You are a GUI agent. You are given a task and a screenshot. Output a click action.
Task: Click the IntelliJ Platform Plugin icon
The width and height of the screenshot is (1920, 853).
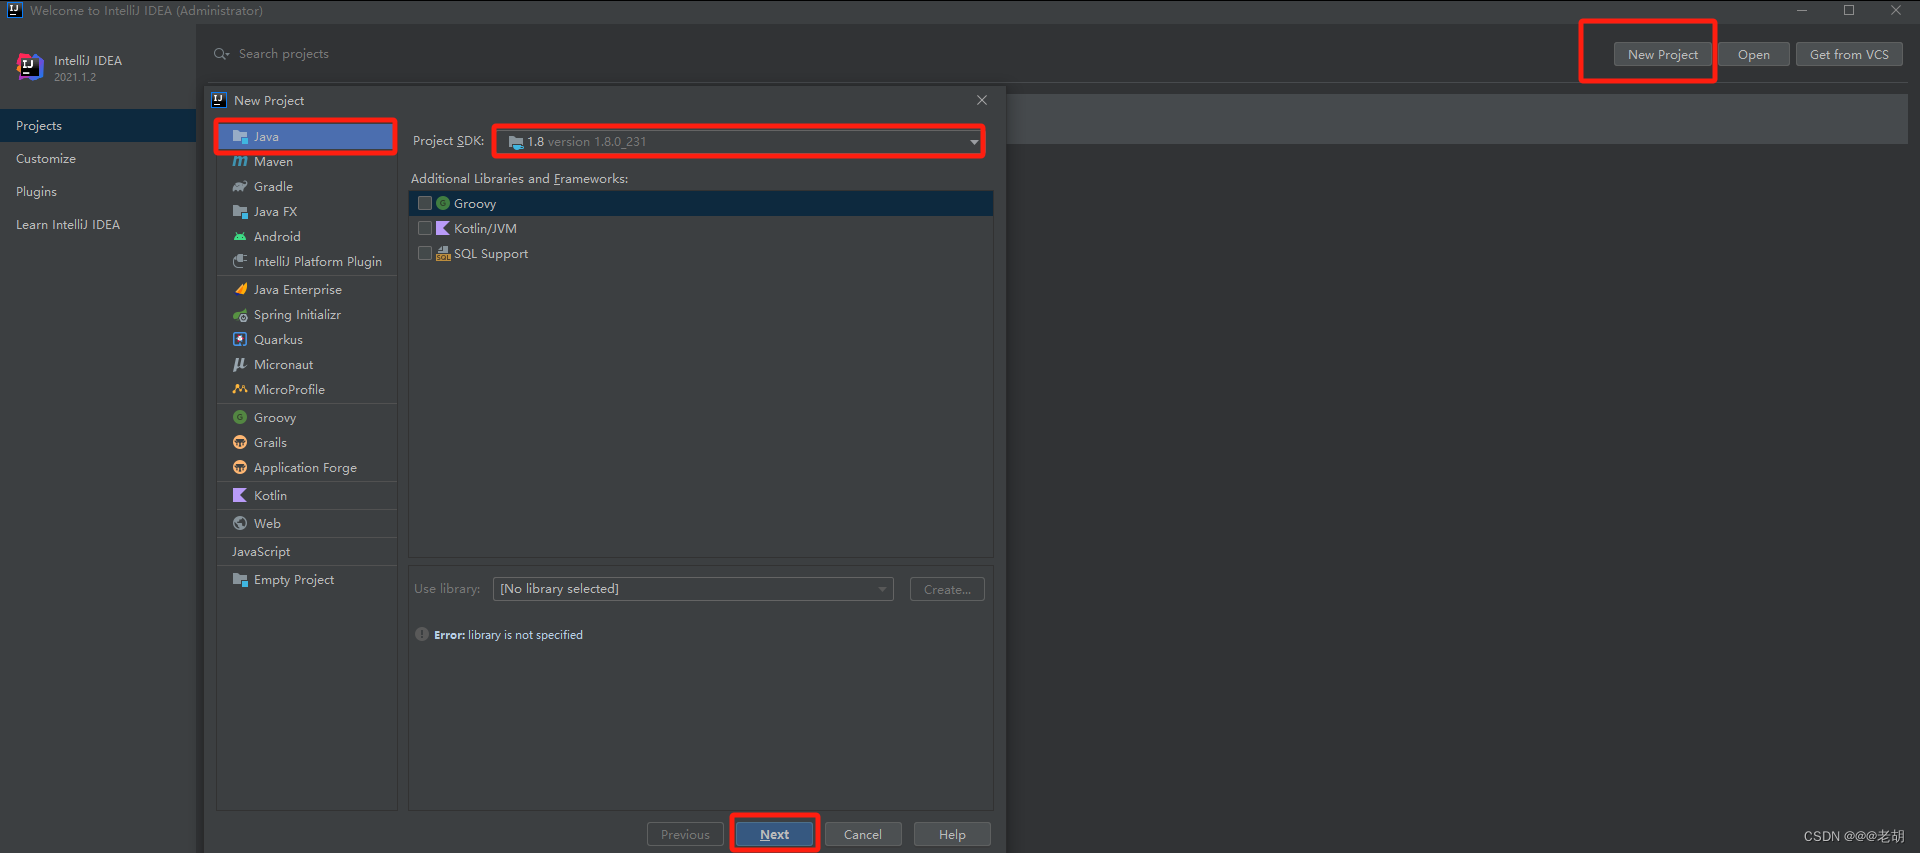[240, 261]
